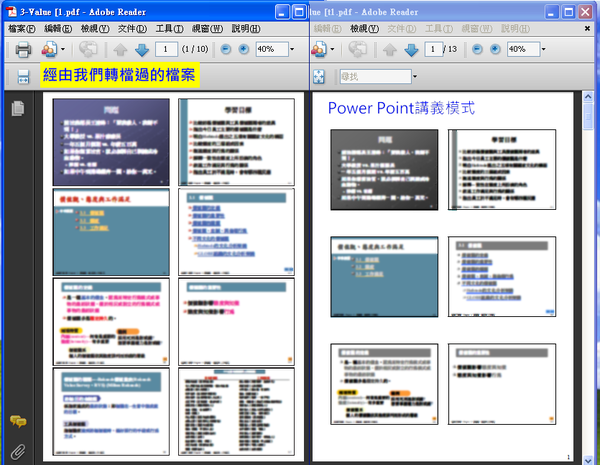The width and height of the screenshot is (600, 465).
Task: Maximize the left Adobe Reader window
Action: tap(299, 12)
